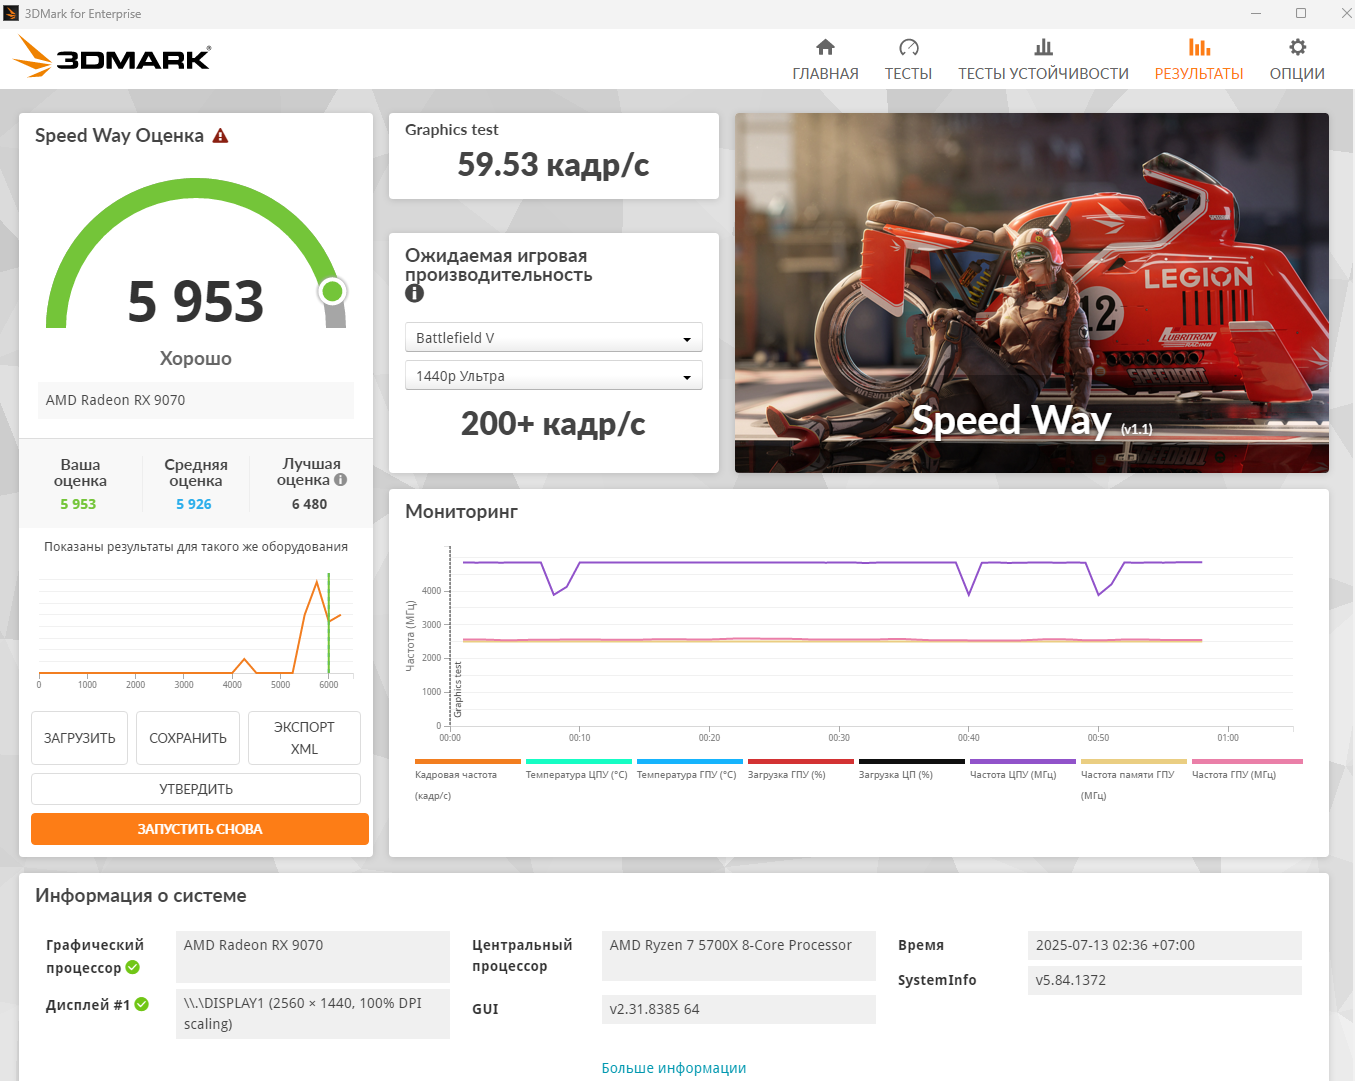
Task: Click the green marker on the score gauge
Action: (x=332, y=291)
